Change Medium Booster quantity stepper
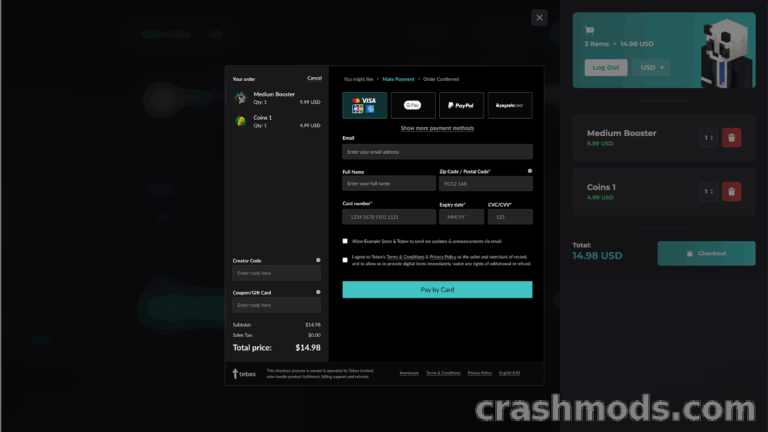This screenshot has height=432, width=768. click(x=708, y=138)
